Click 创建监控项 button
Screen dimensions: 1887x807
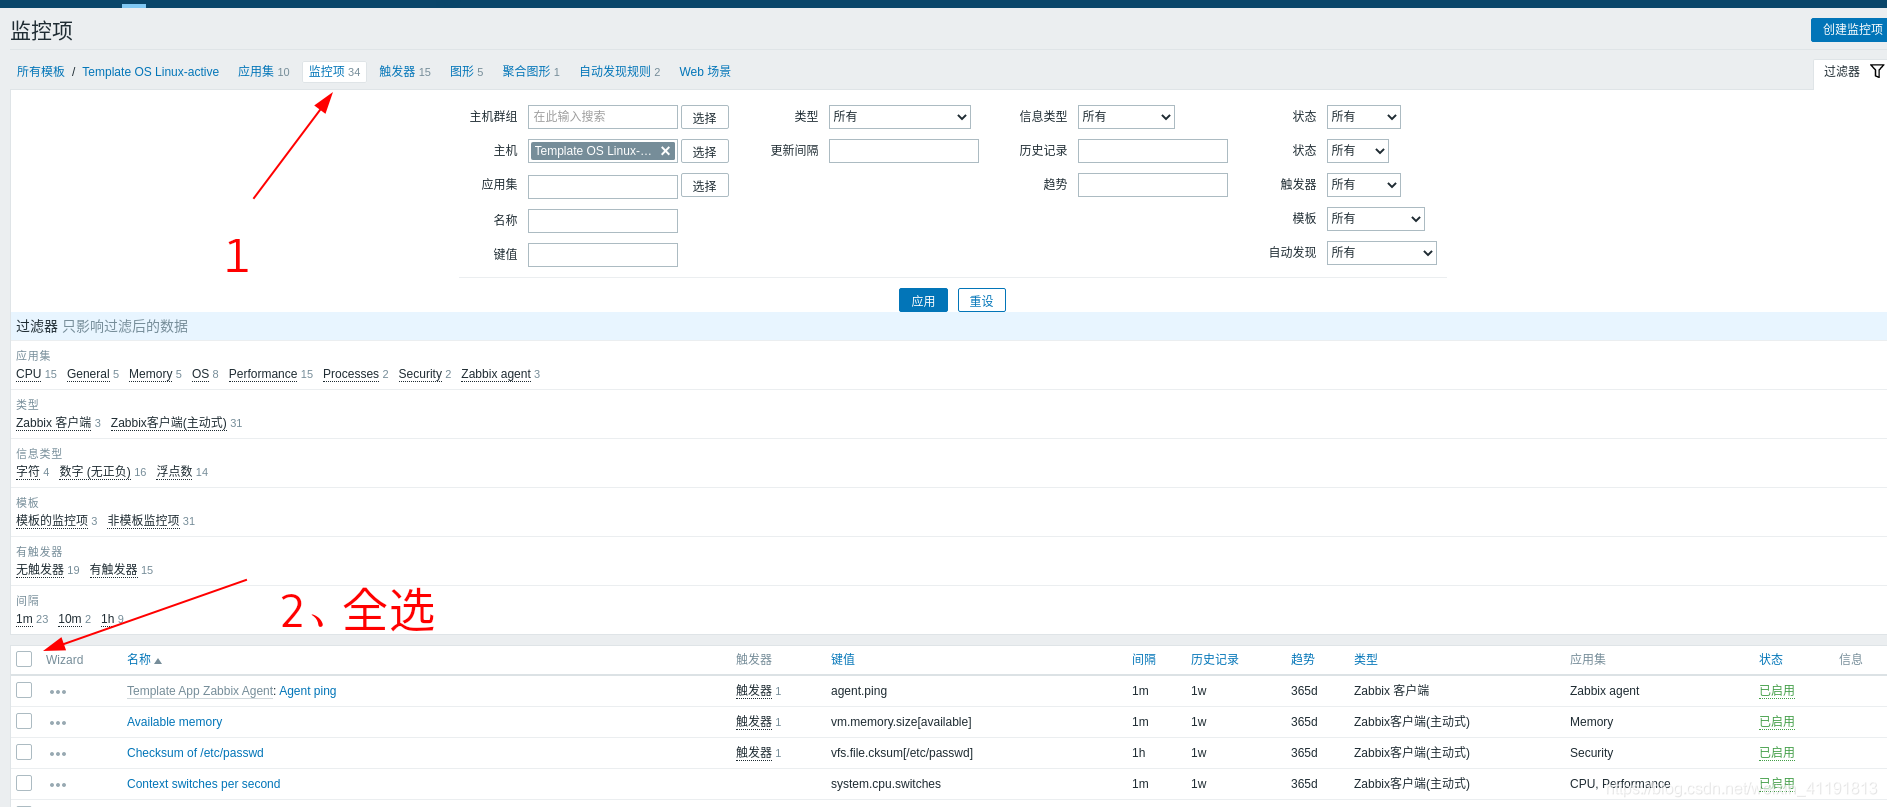pyautogui.click(x=1849, y=30)
